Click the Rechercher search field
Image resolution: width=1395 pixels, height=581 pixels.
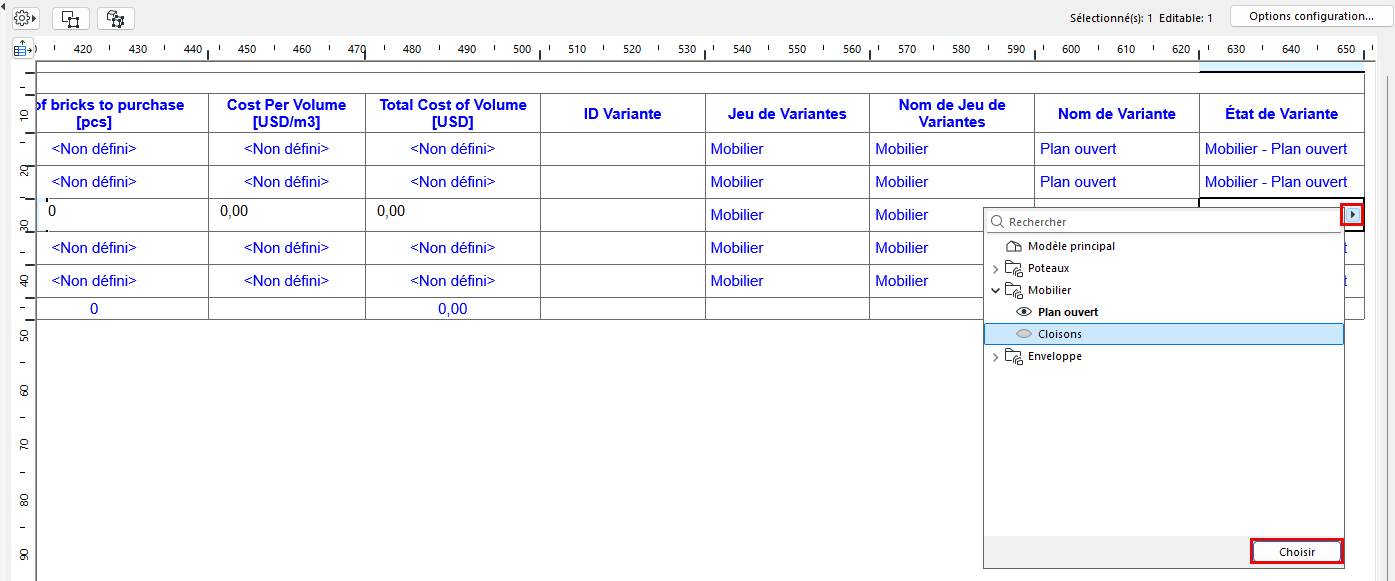[1163, 222]
